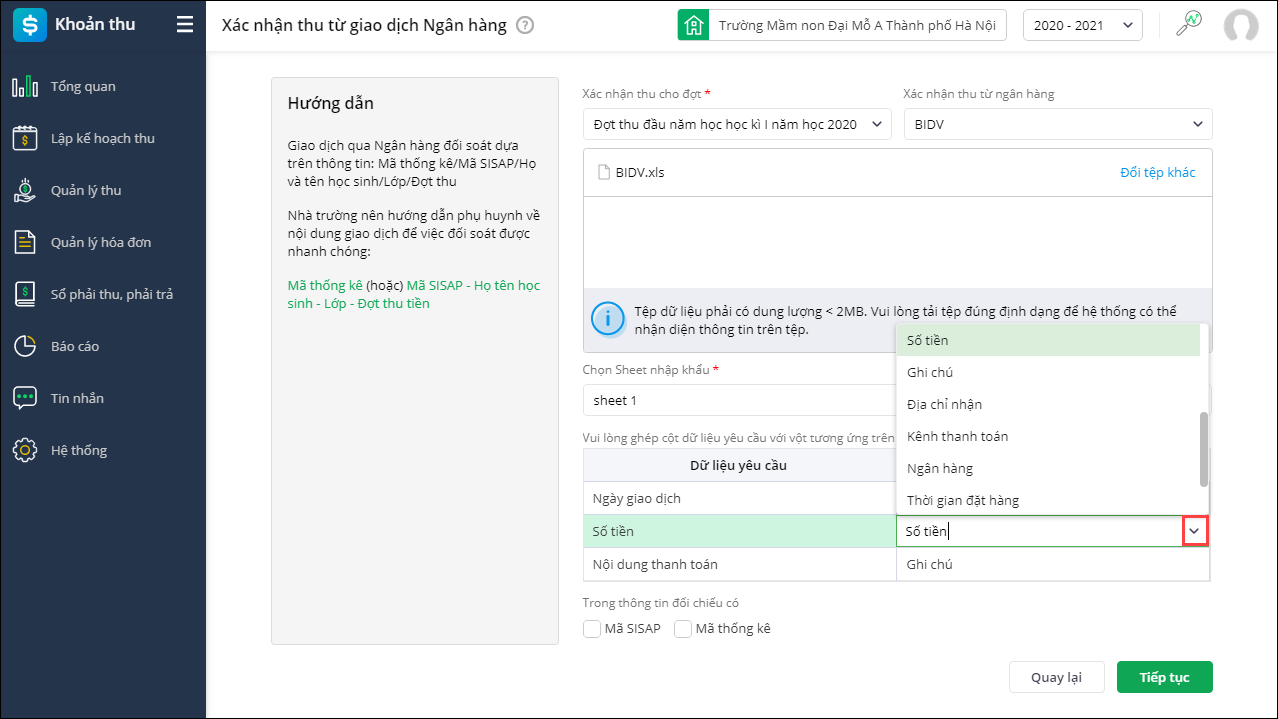This screenshot has height=719, width=1278.
Task: Choose Ngân hàng option in dropdown list
Action: click(x=940, y=469)
